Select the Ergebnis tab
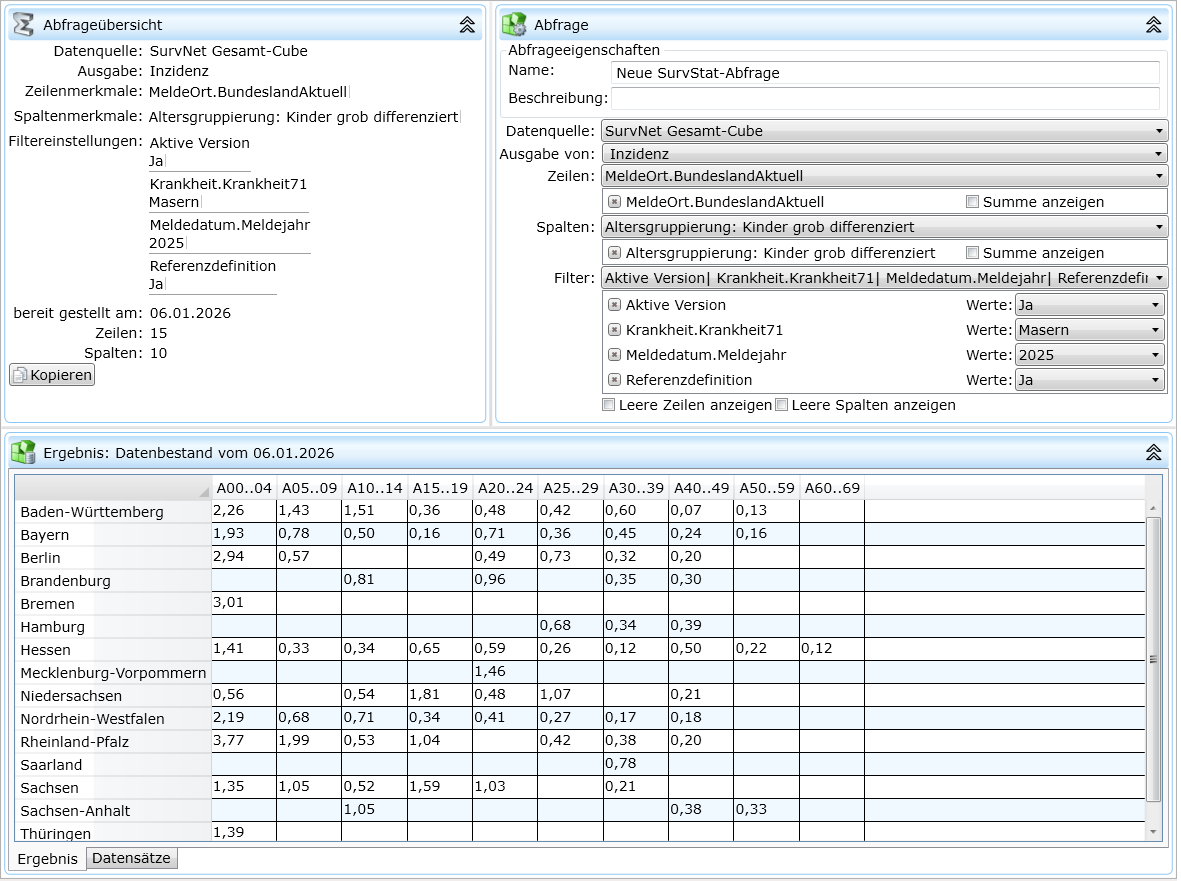The width and height of the screenshot is (1181, 881). click(x=47, y=859)
